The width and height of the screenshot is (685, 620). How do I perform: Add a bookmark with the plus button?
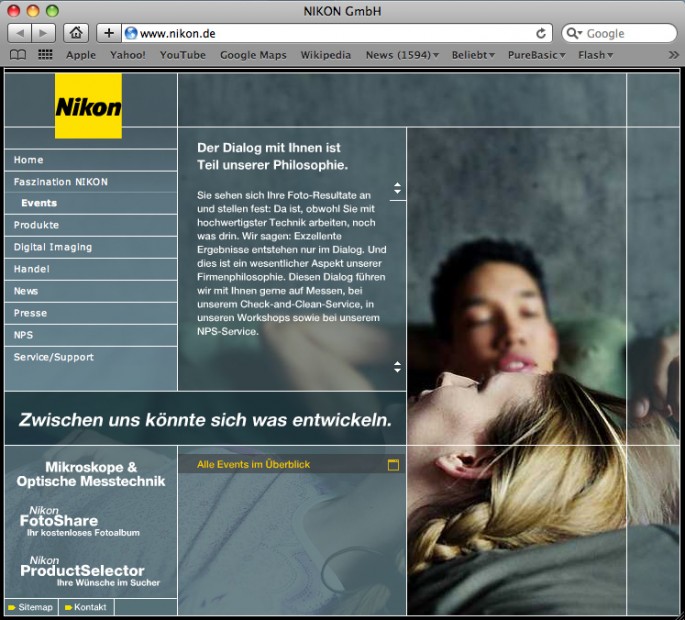tap(109, 33)
